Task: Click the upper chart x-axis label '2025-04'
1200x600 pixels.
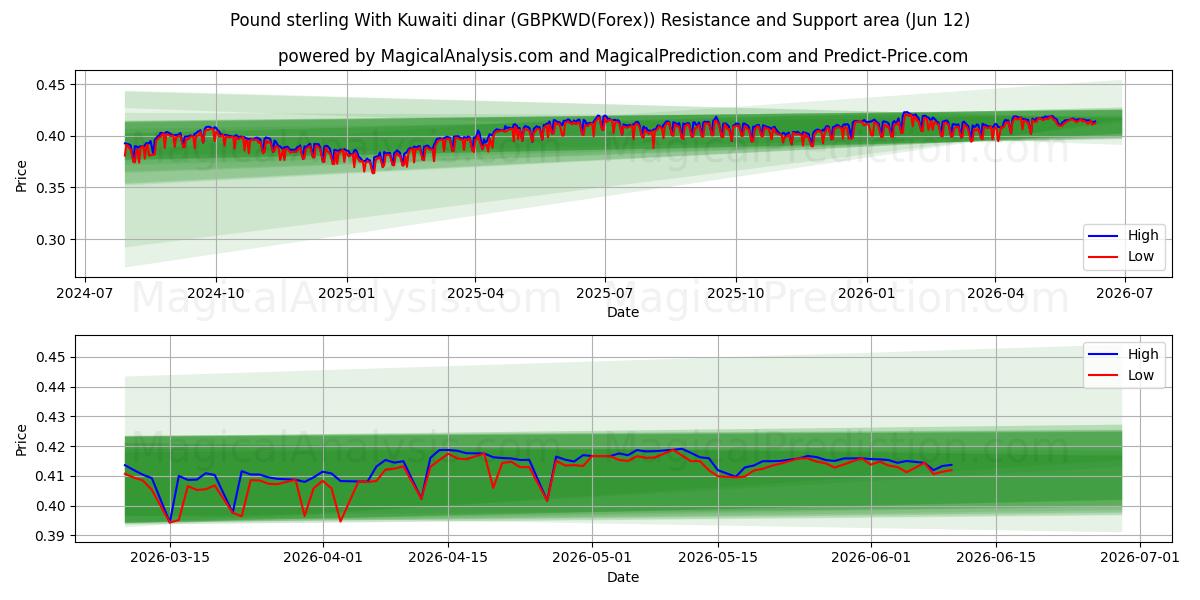Action: pos(475,294)
